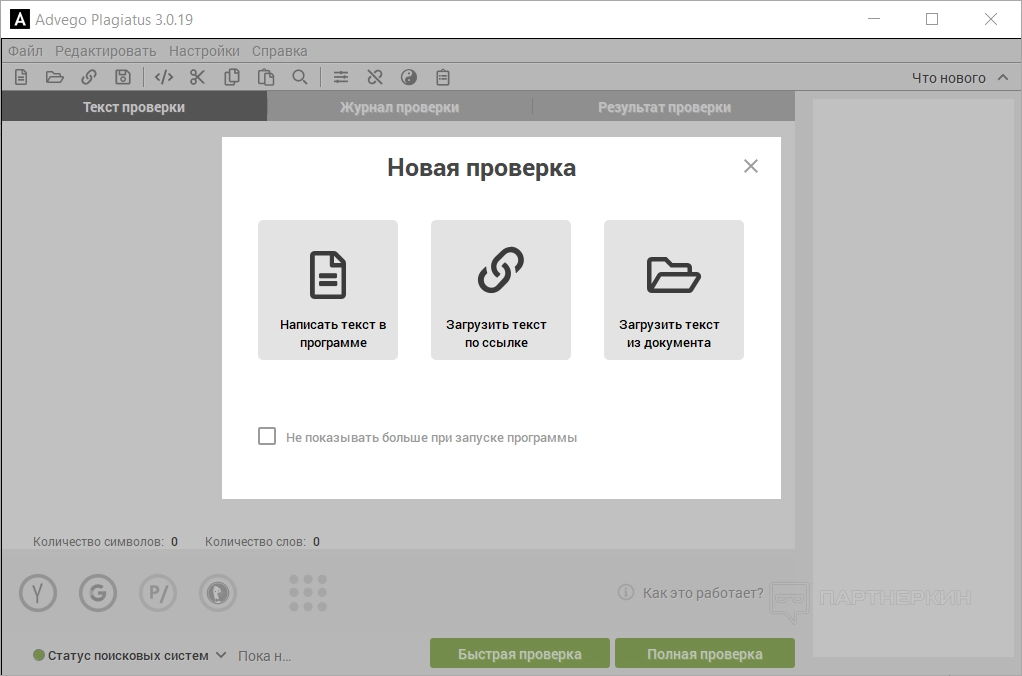Collapse the 'Что нового' panel
1022x676 pixels.
tap(1003, 78)
